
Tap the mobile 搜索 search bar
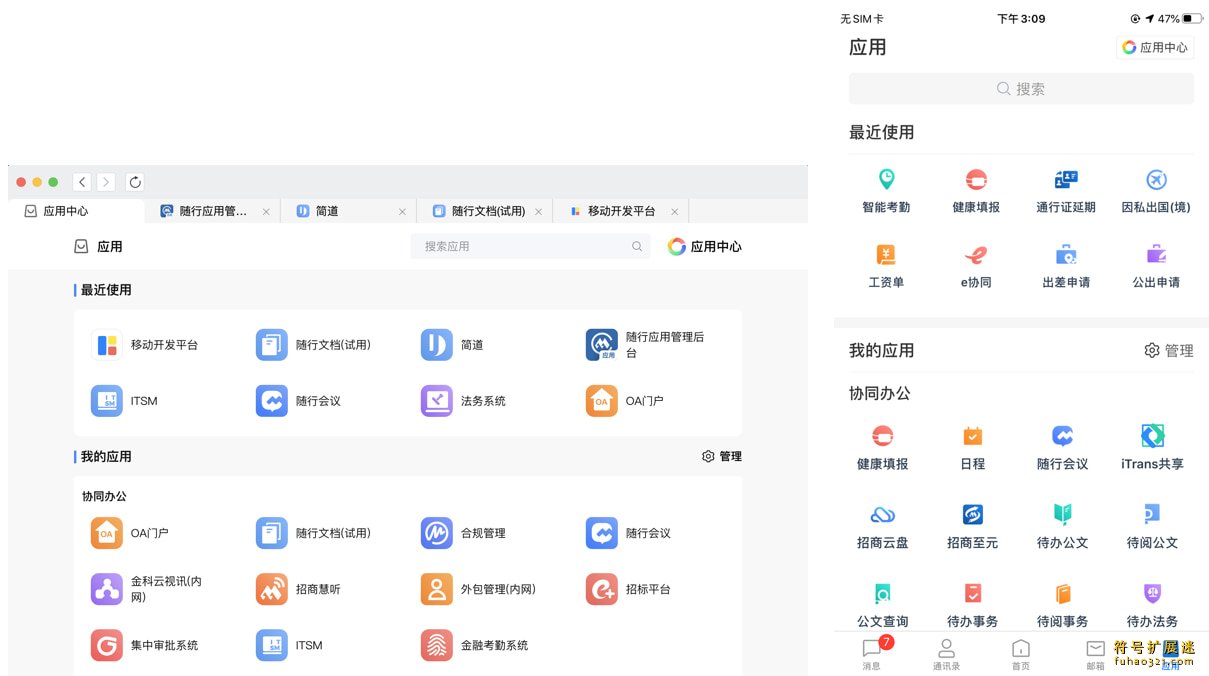[x=1020, y=89]
